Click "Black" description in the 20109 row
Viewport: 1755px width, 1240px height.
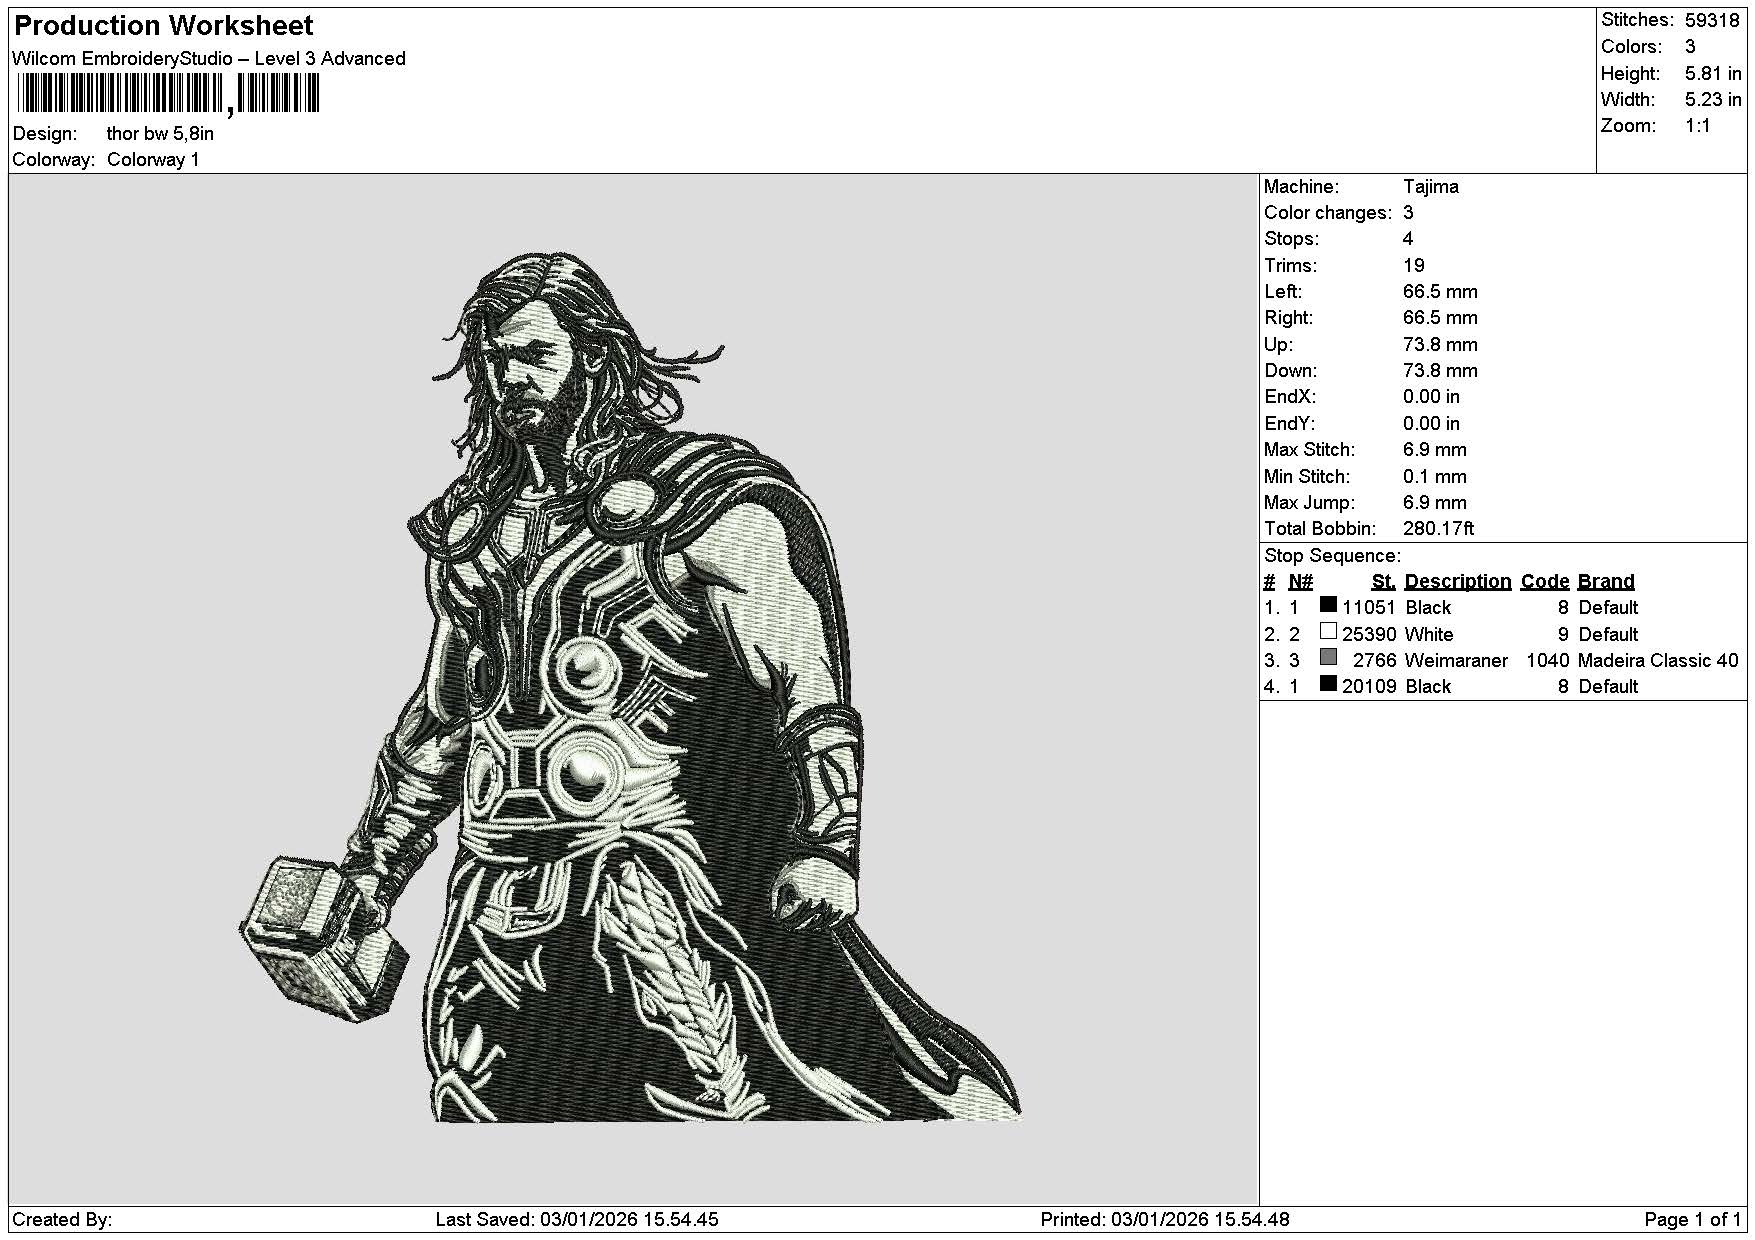(x=1428, y=687)
